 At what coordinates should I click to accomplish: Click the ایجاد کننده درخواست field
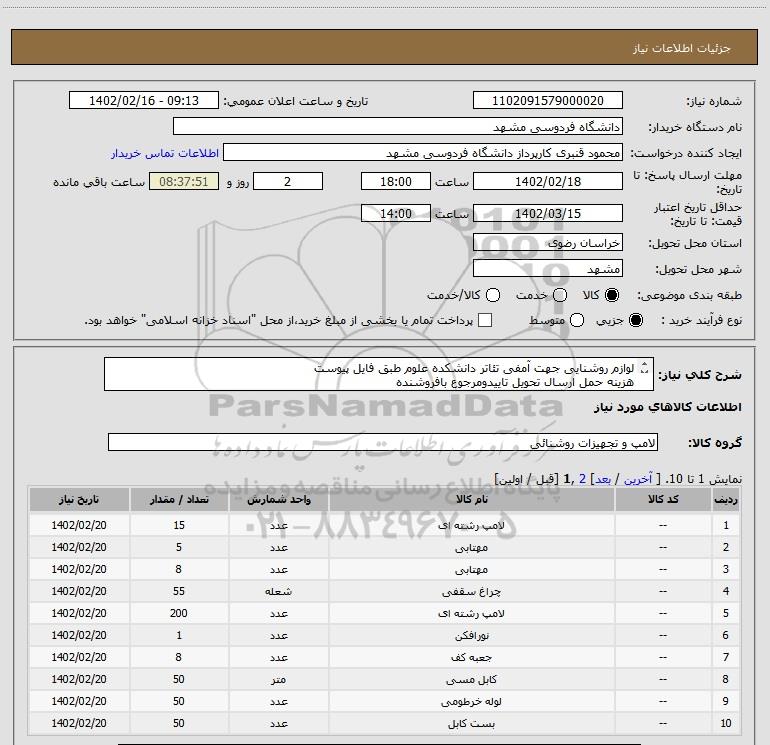point(423,153)
